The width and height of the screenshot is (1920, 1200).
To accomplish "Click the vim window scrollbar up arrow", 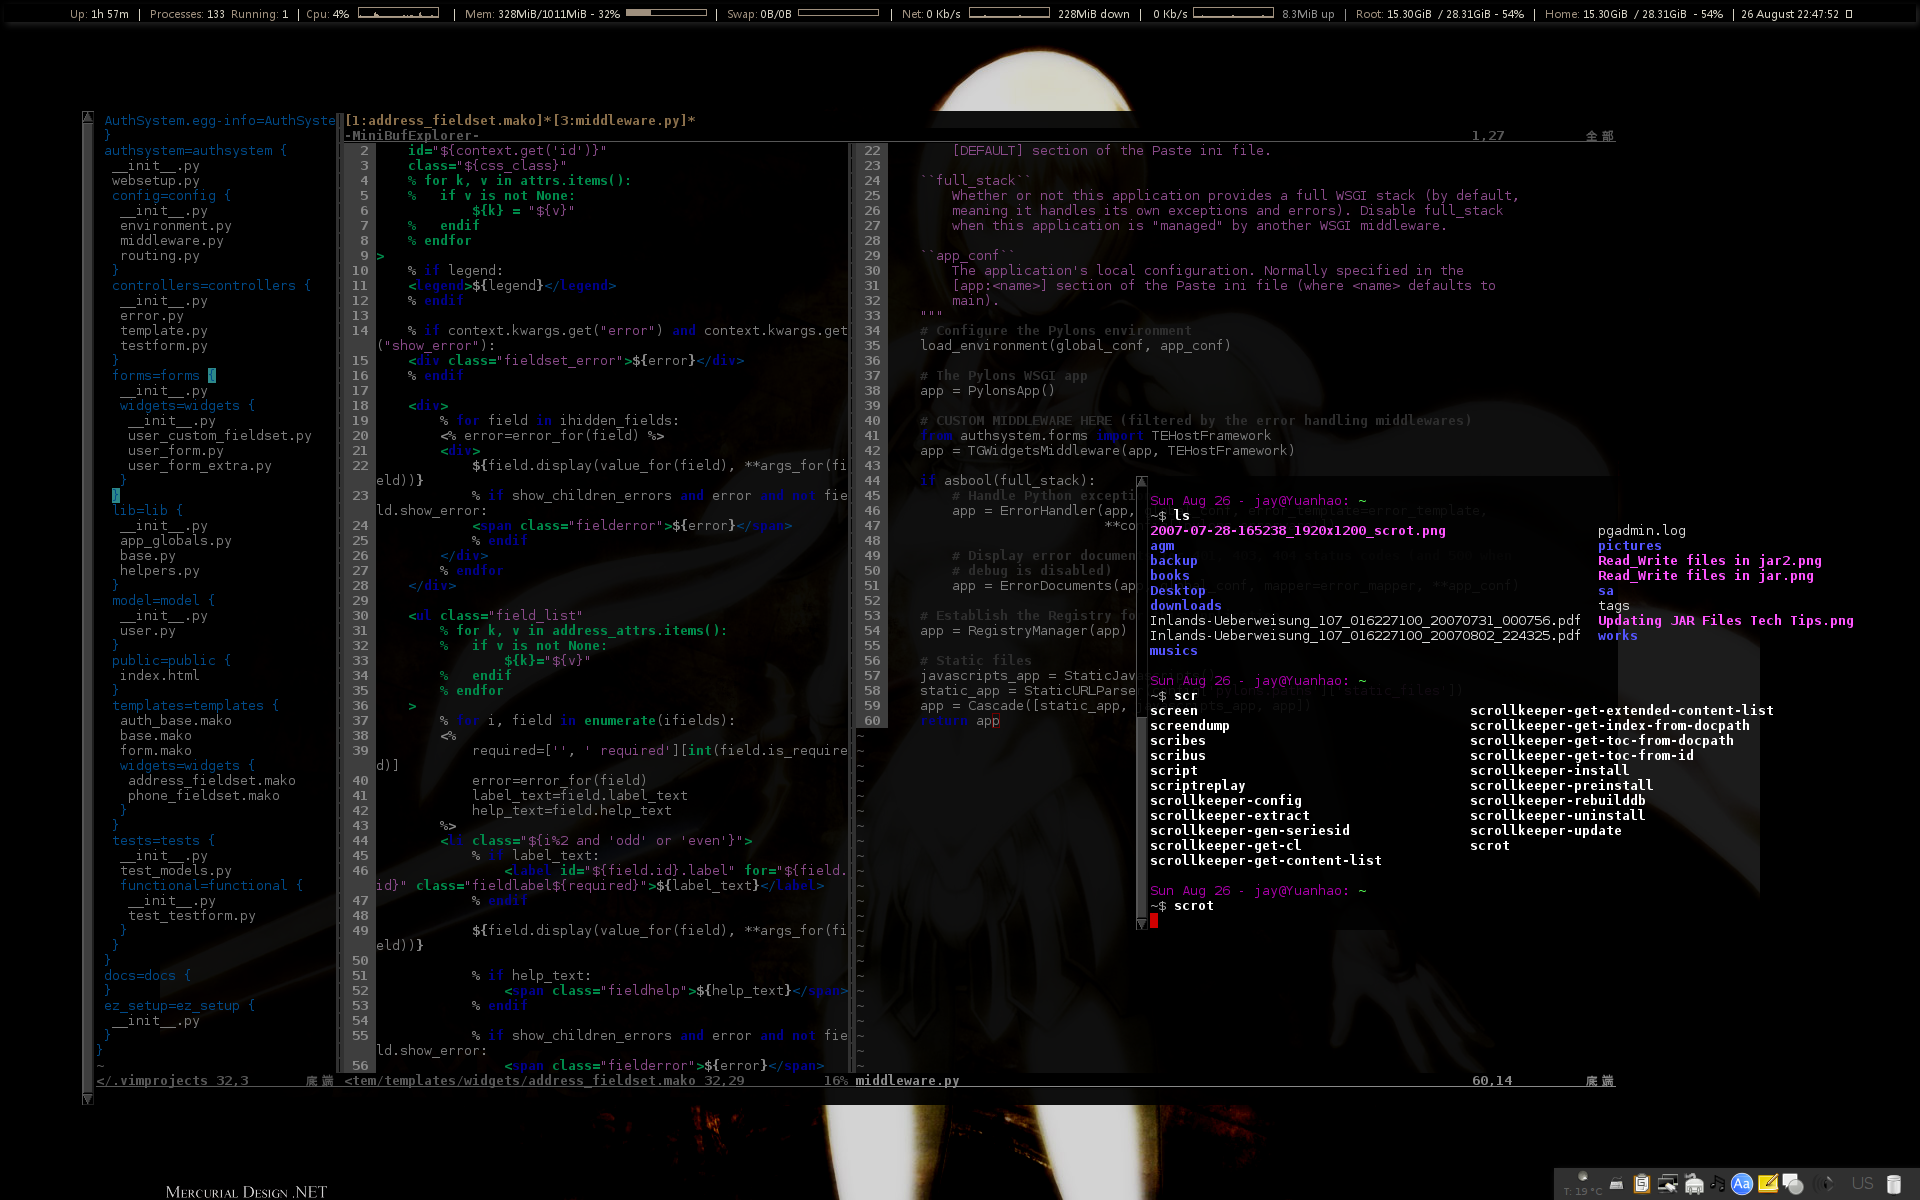I will click(x=88, y=117).
